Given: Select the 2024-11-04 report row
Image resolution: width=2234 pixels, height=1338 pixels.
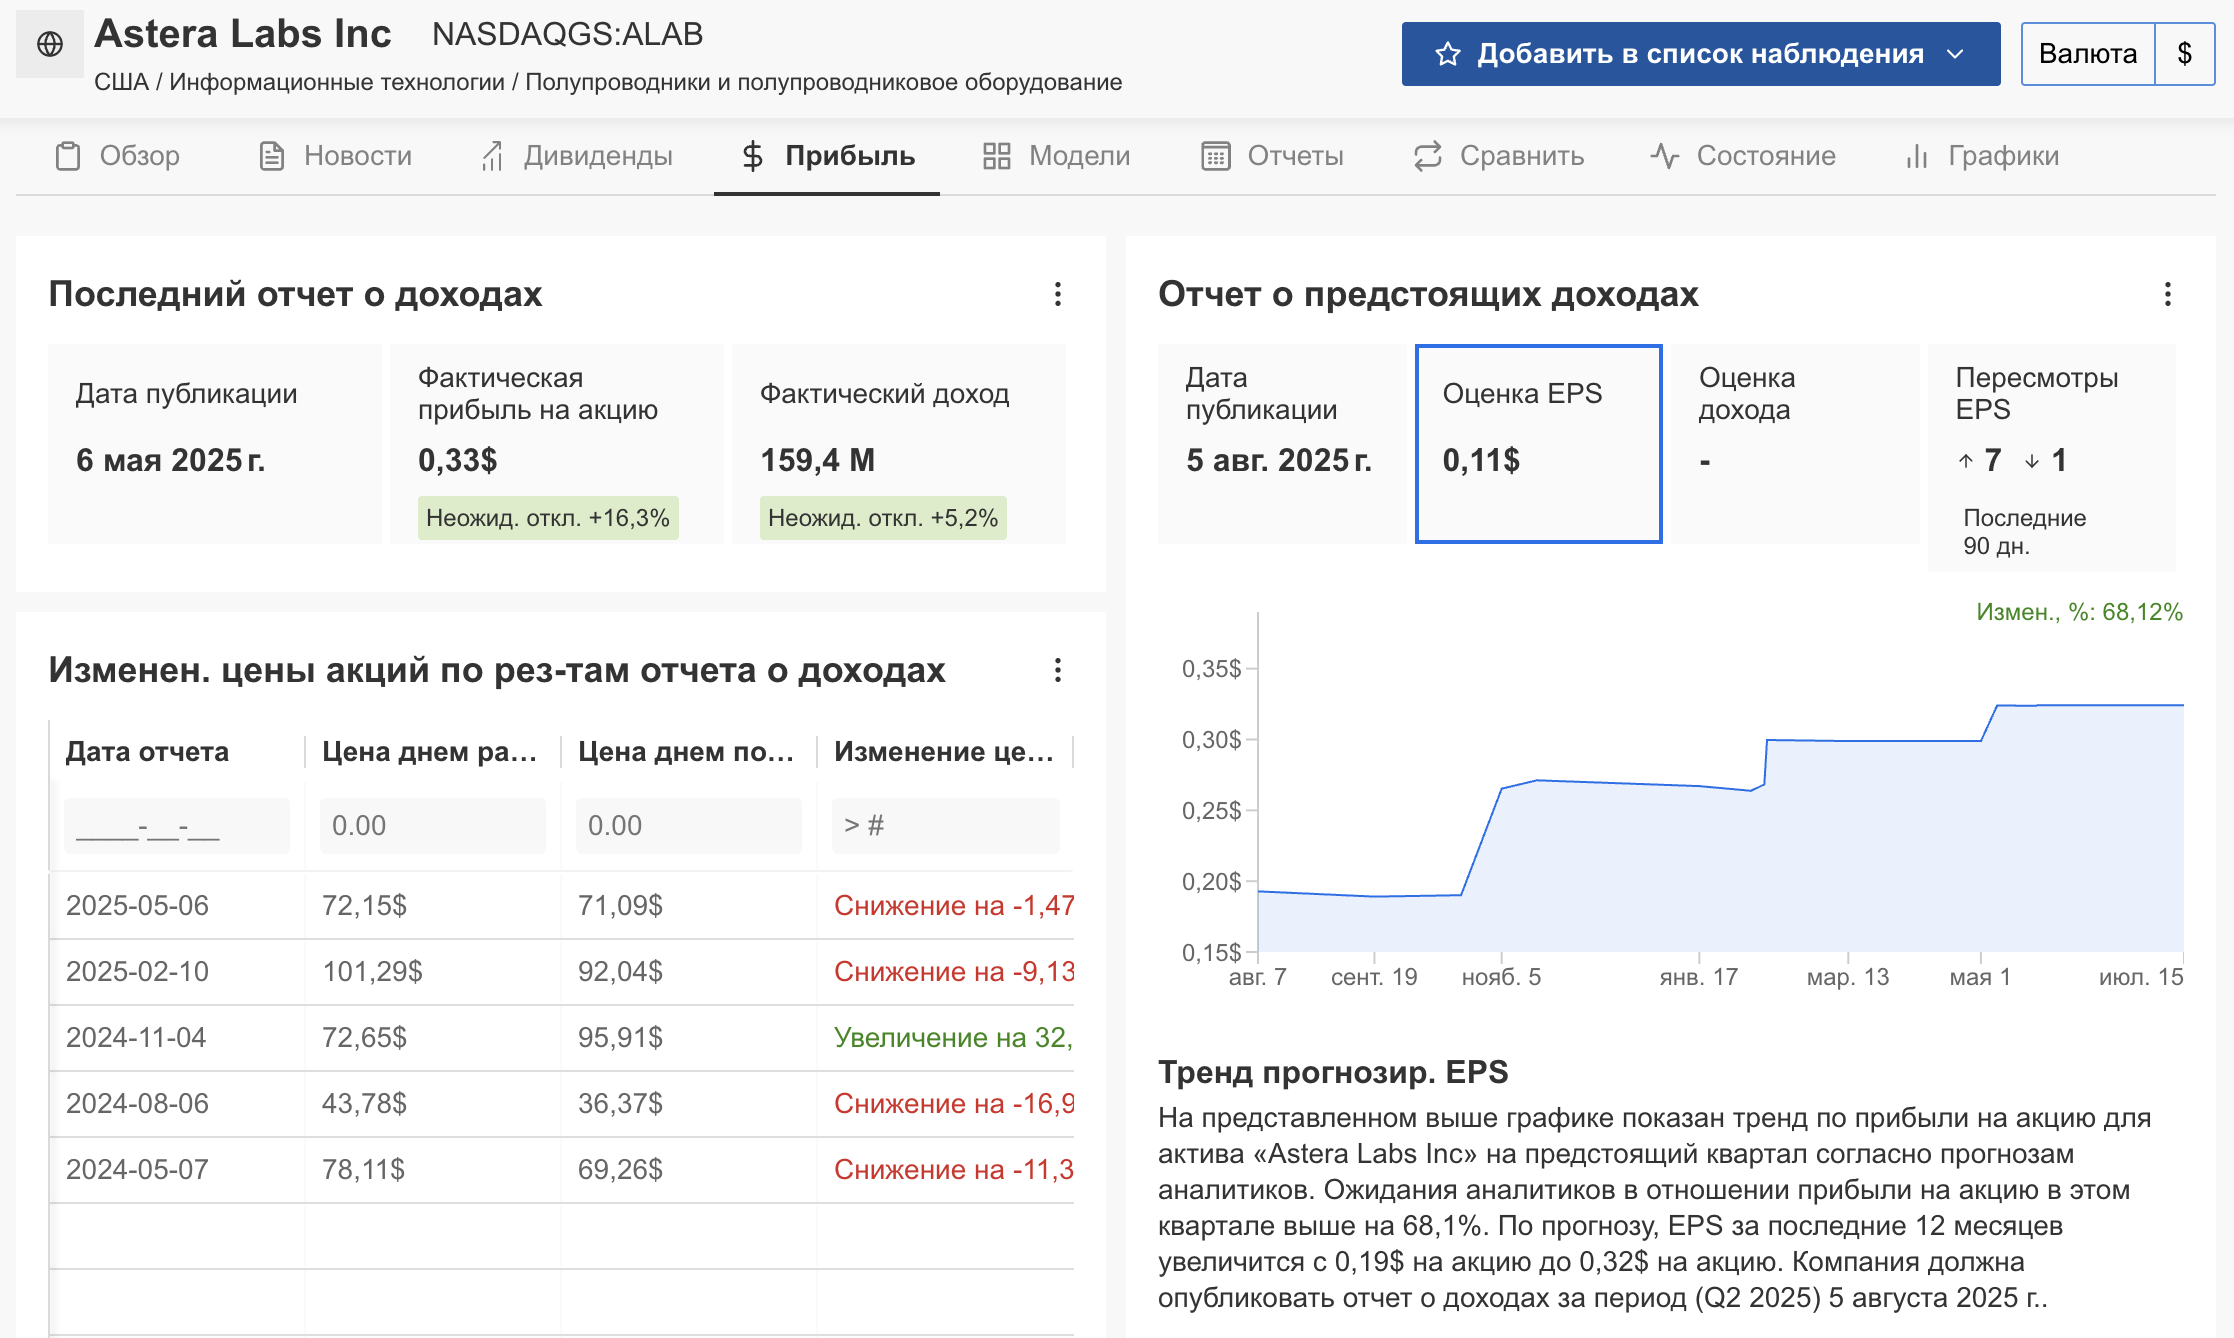Looking at the screenshot, I should click(562, 1038).
